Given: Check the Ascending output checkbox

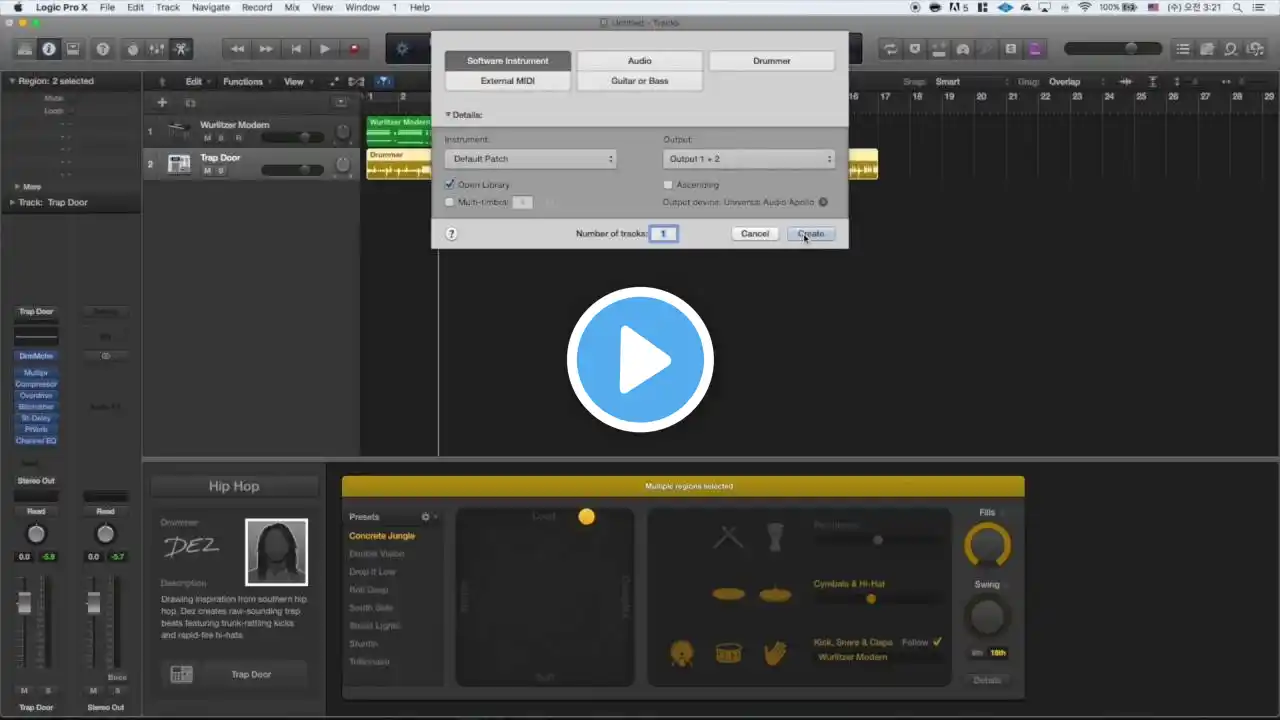Looking at the screenshot, I should click(668, 185).
